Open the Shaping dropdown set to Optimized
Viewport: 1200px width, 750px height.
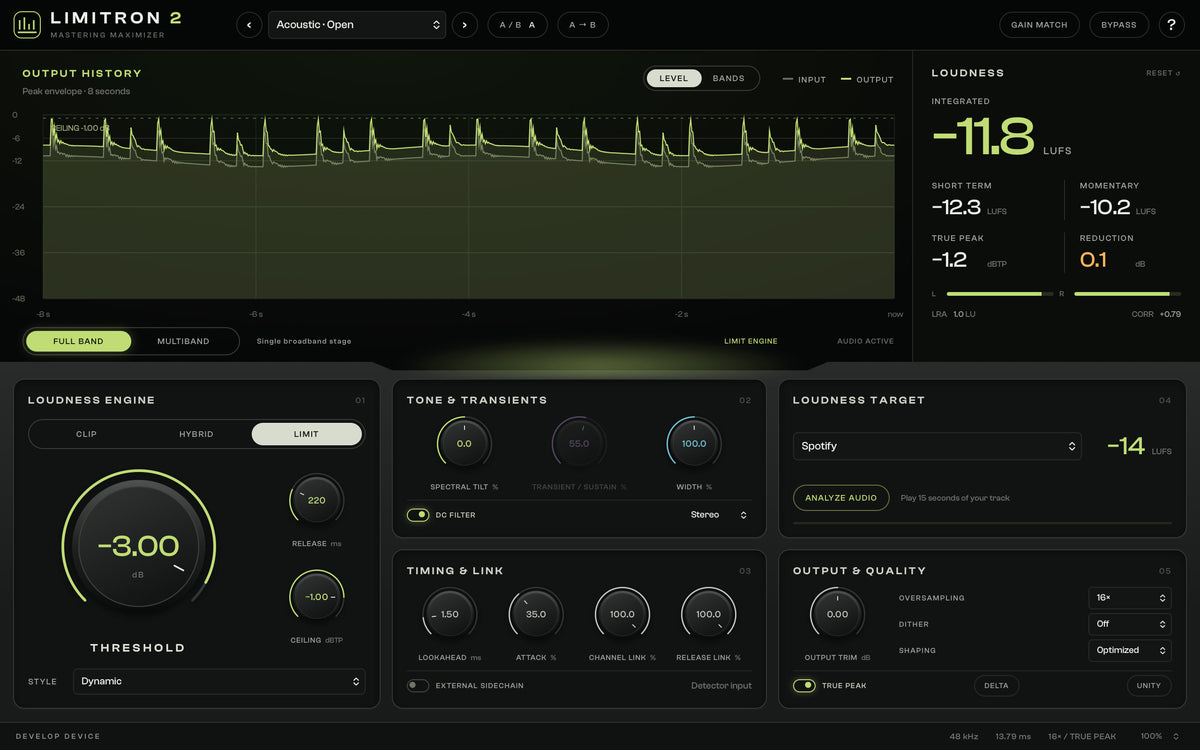coord(1130,650)
